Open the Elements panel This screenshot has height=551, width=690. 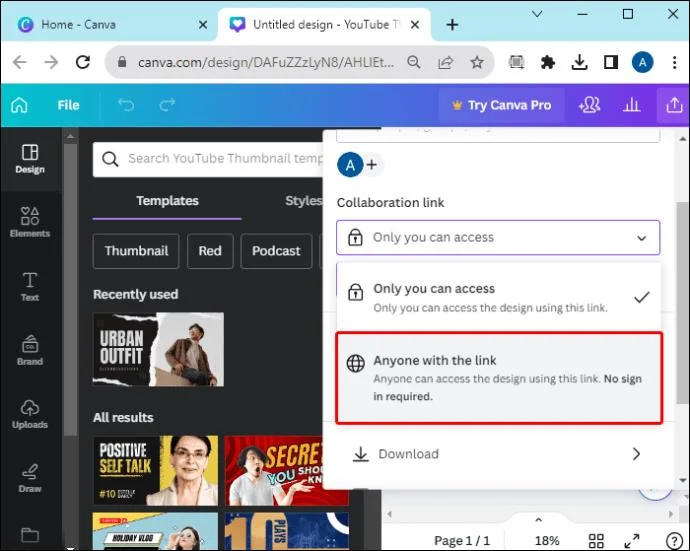[x=30, y=222]
